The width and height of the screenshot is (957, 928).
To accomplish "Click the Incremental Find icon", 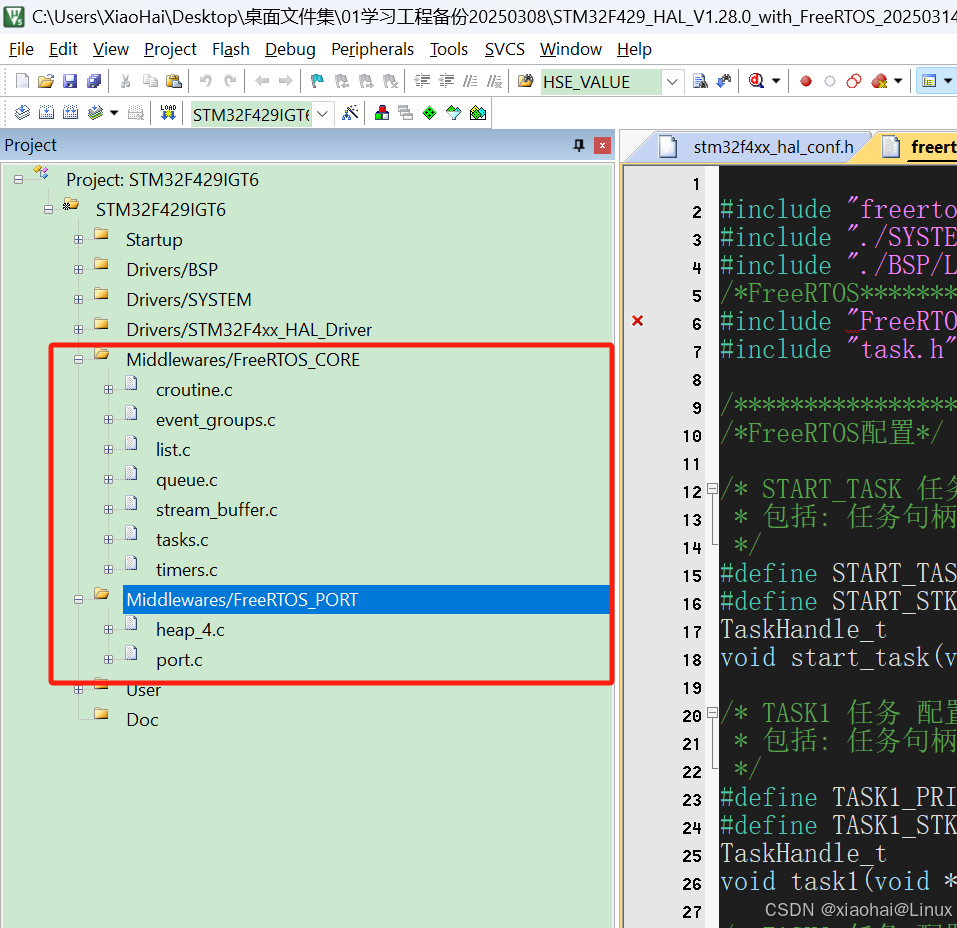I will tap(724, 81).
